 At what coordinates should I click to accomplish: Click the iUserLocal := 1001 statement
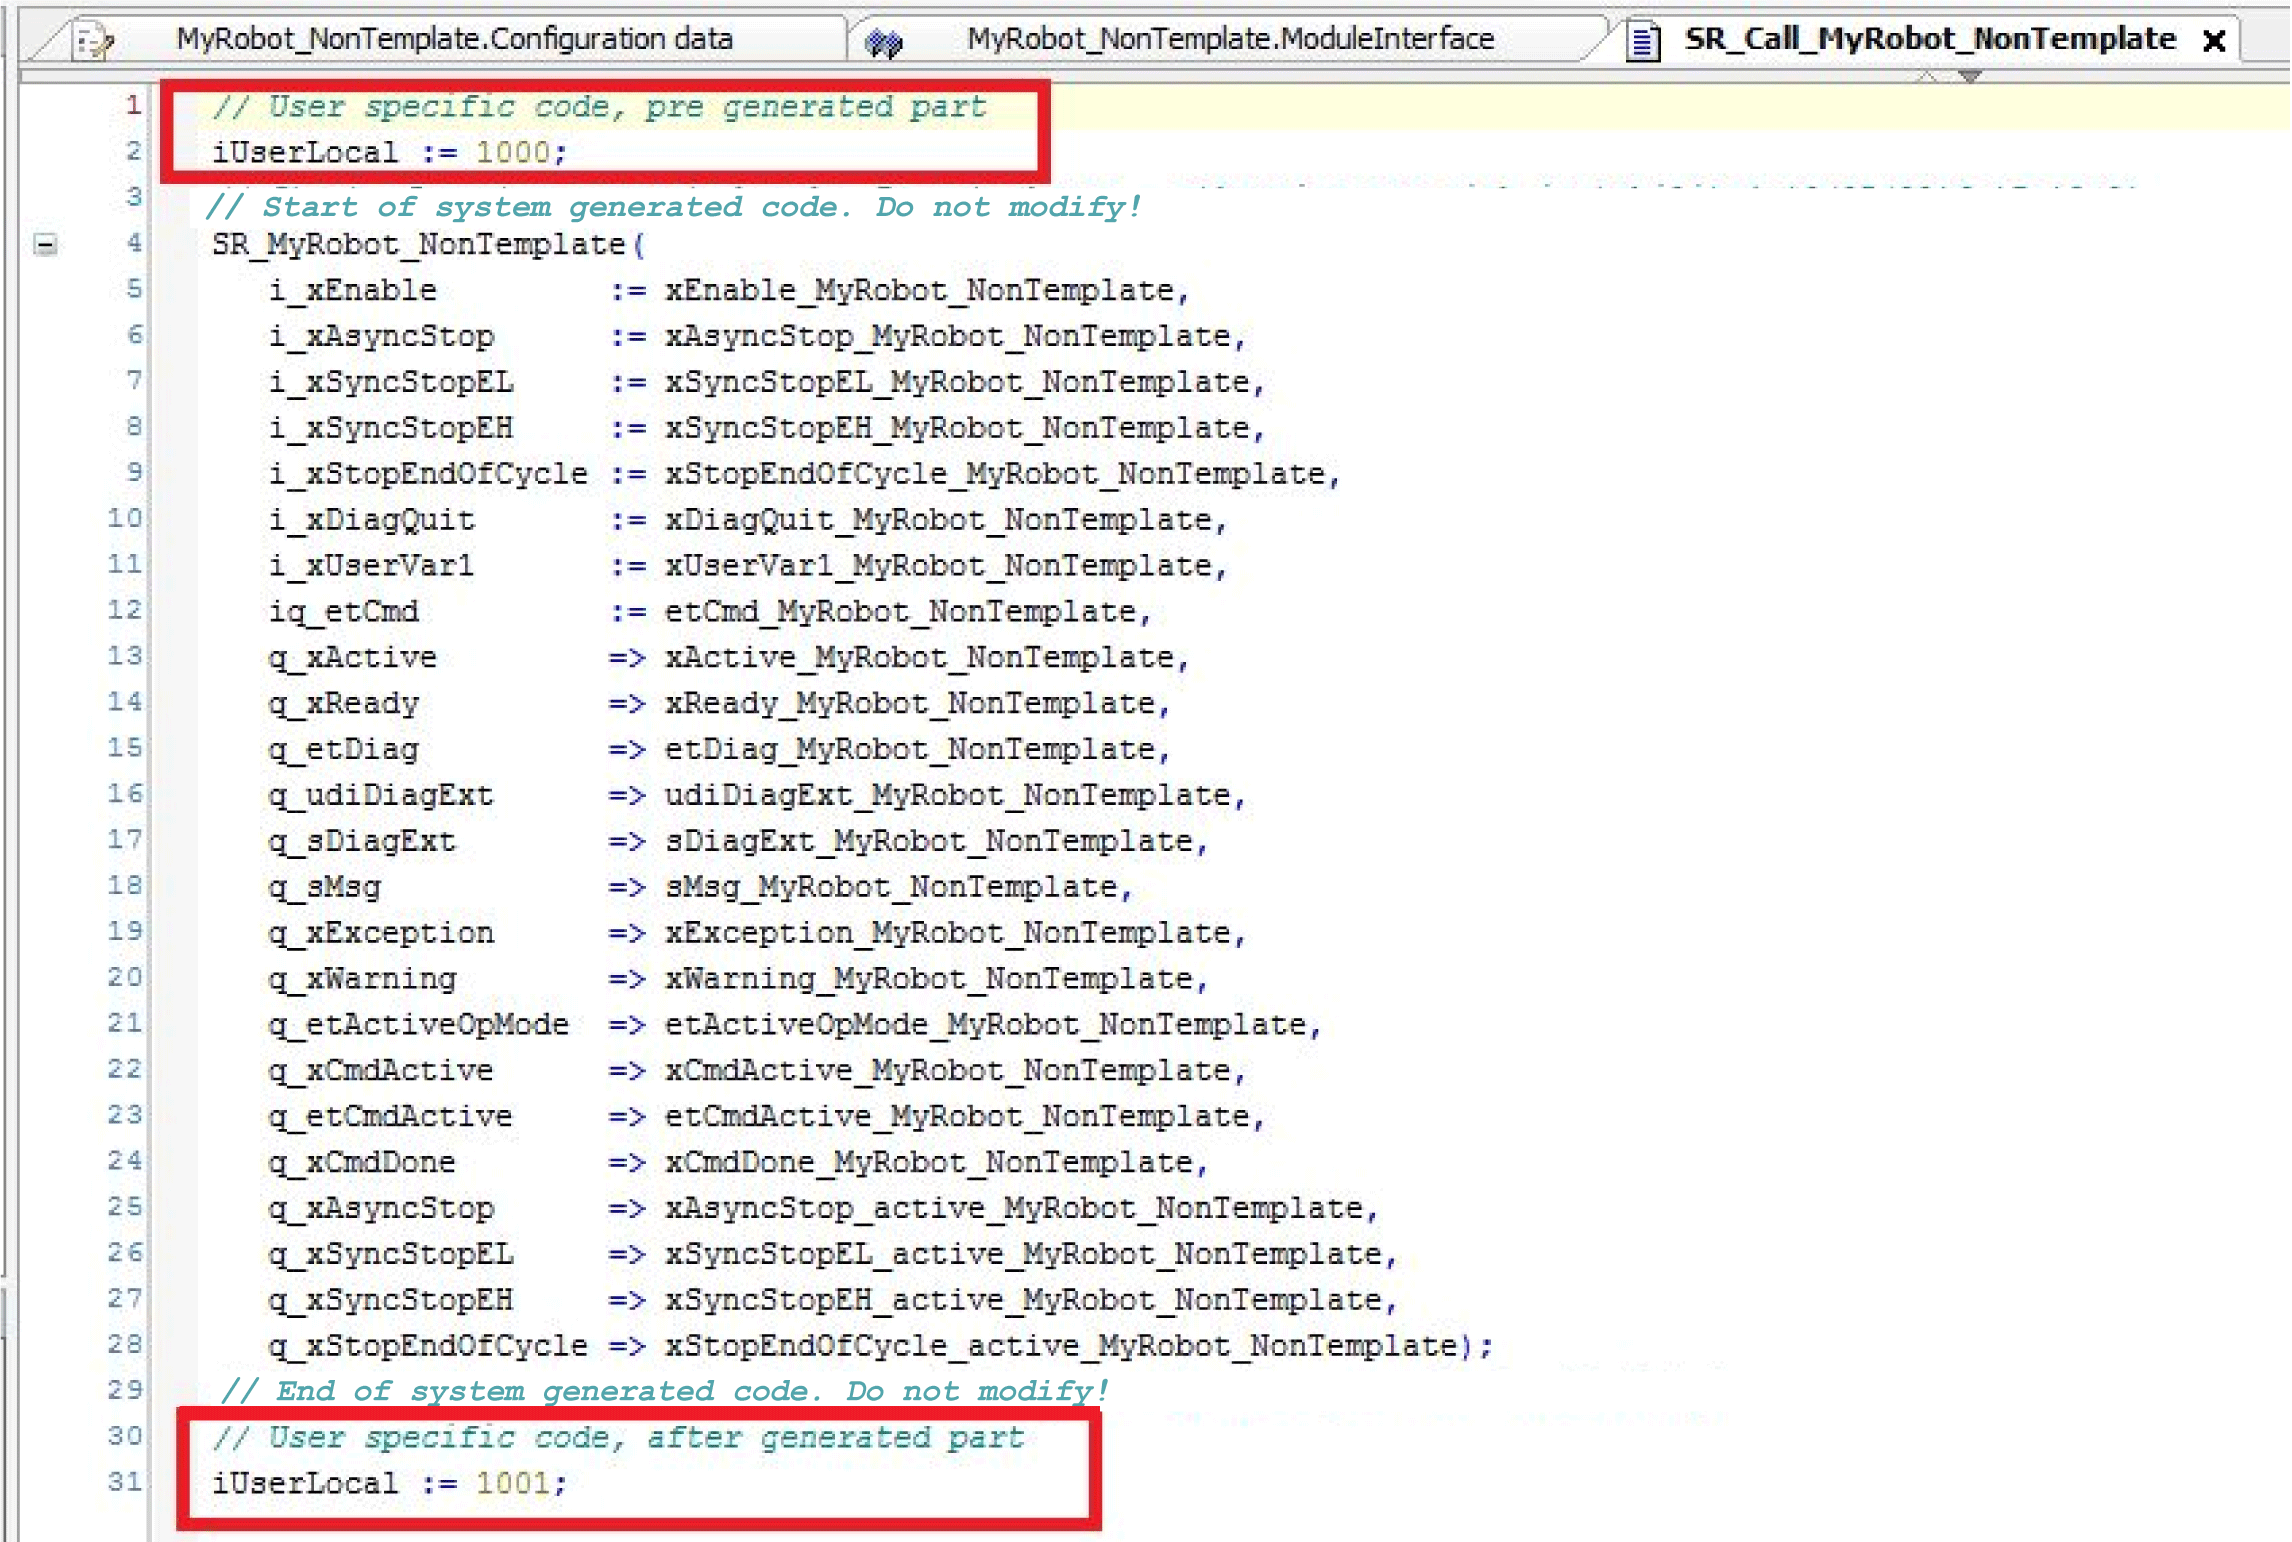(389, 1483)
